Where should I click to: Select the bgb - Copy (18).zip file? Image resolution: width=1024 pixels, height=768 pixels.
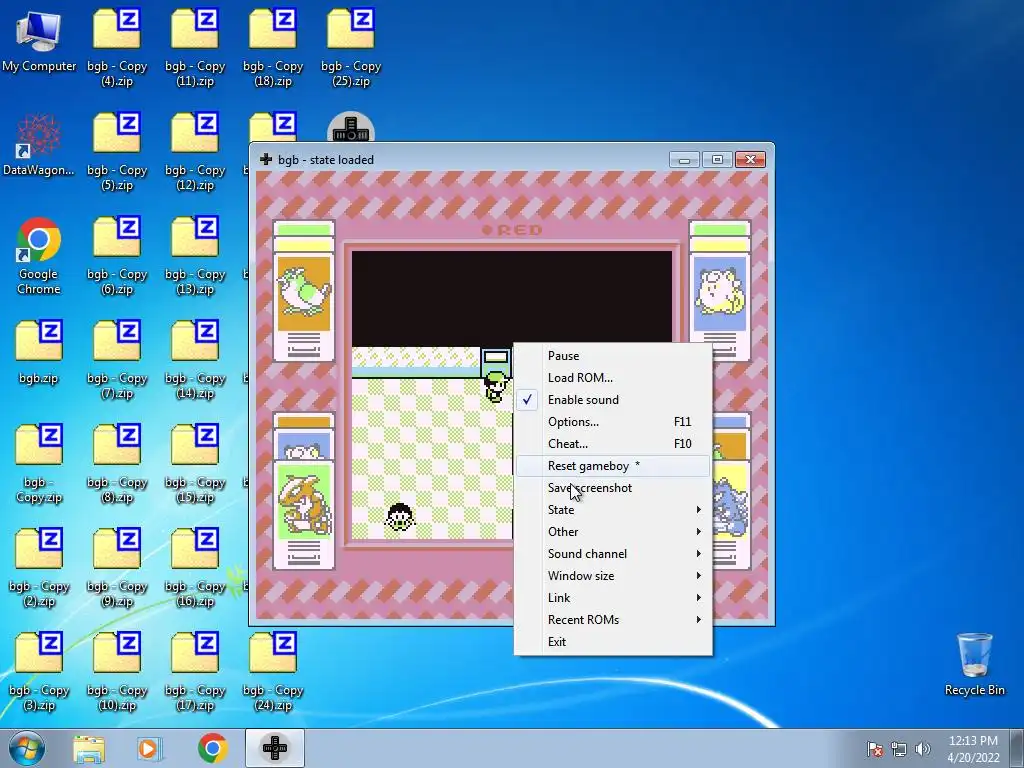273,47
